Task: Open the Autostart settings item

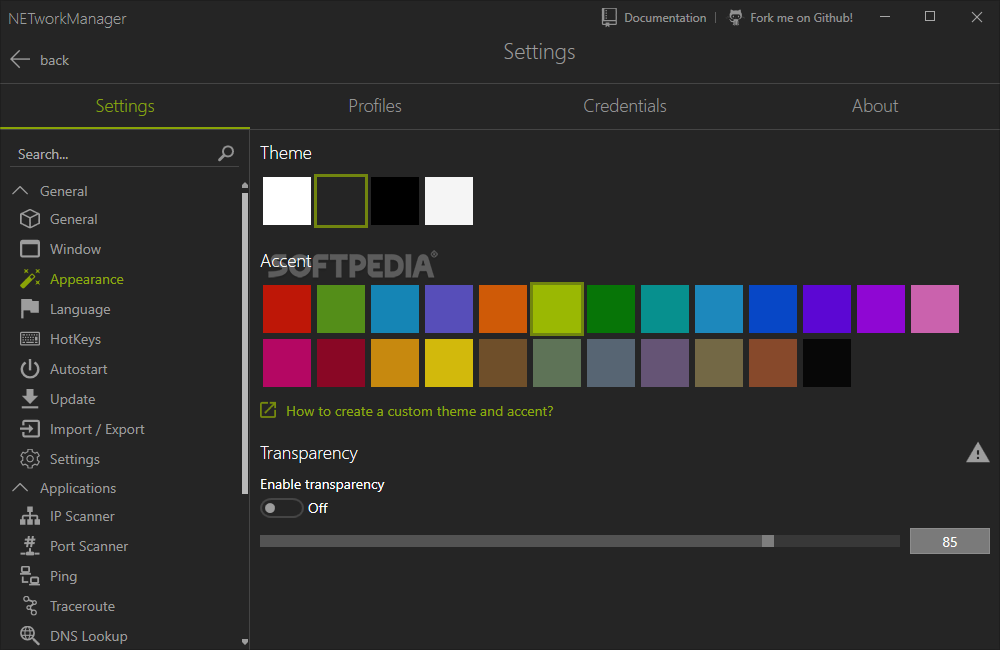Action: point(78,369)
